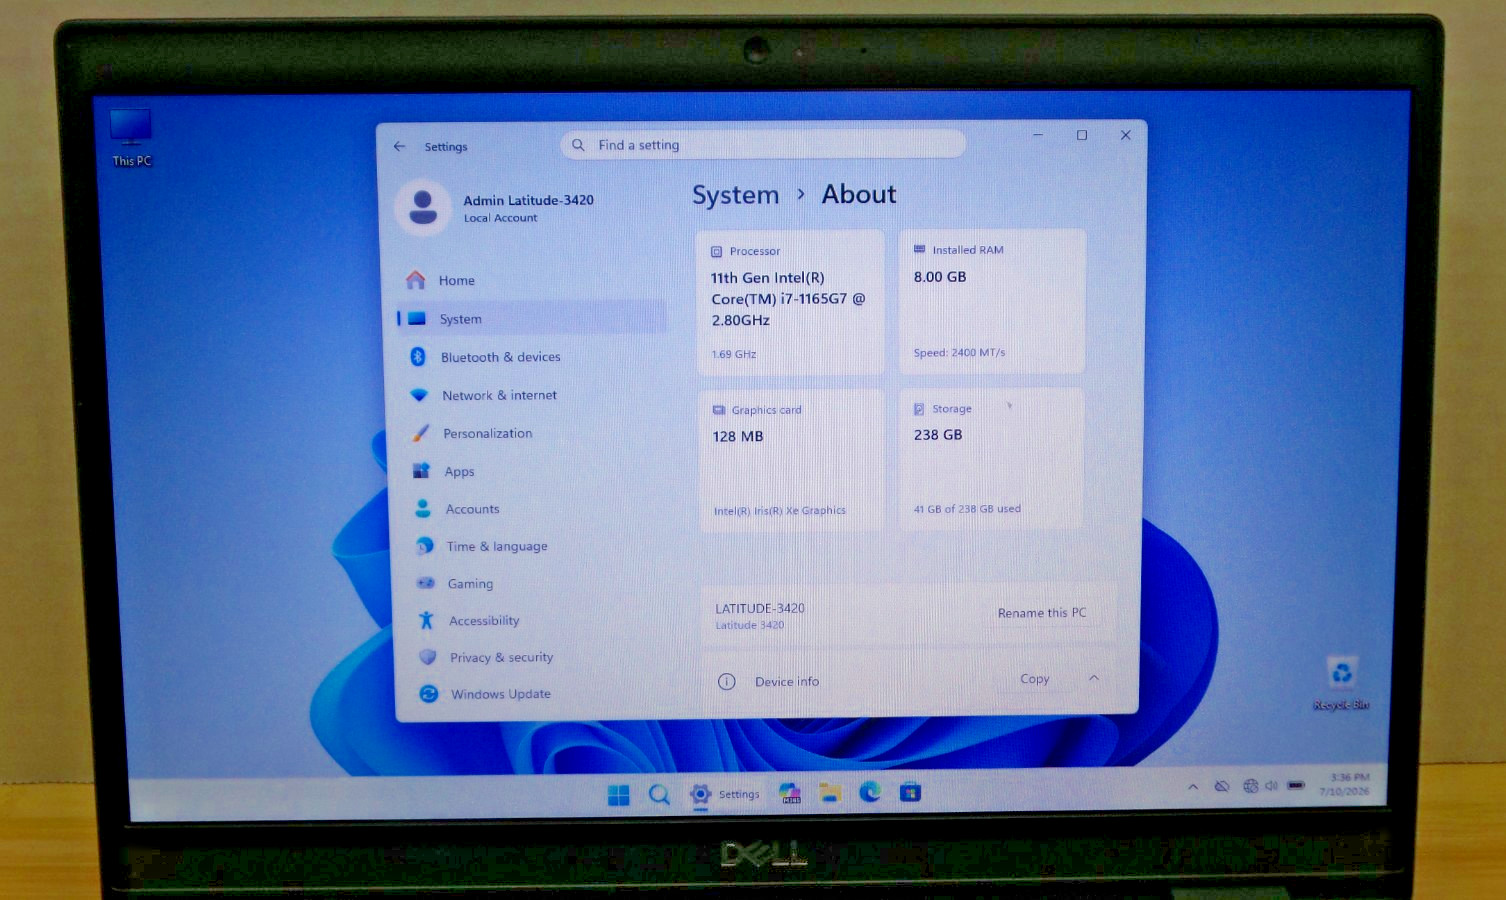The width and height of the screenshot is (1506, 900).
Task: Click the user avatar picture
Action: (x=423, y=207)
